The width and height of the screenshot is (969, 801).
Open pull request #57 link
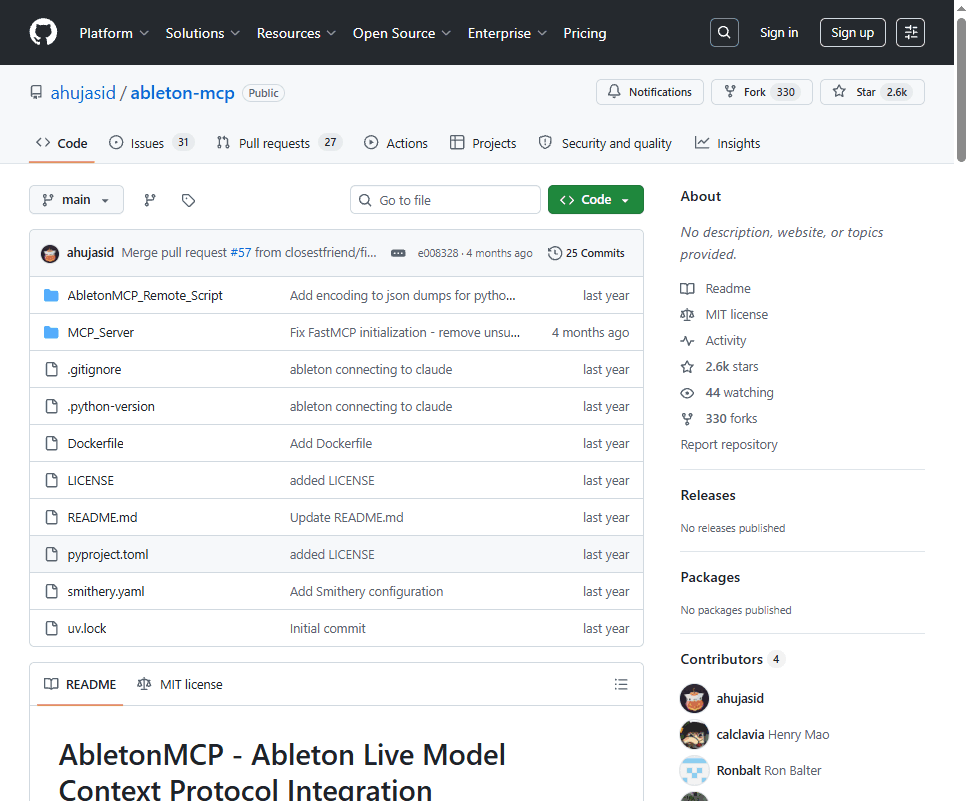pyautogui.click(x=241, y=253)
